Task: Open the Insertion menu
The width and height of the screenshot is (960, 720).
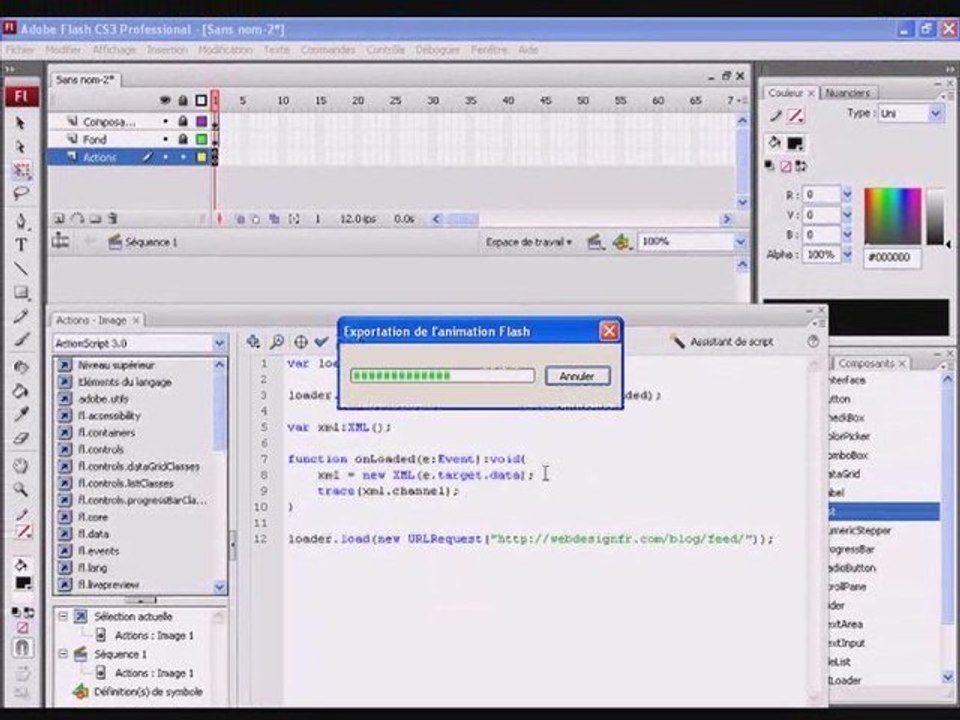Action: tap(167, 50)
